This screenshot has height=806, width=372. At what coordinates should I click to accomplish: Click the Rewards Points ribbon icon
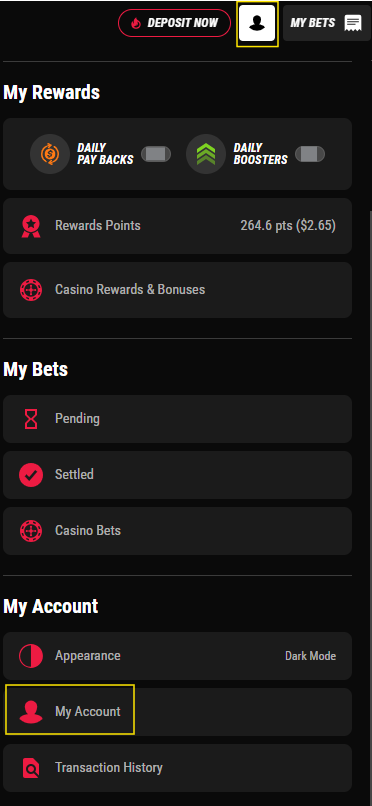pos(31,226)
